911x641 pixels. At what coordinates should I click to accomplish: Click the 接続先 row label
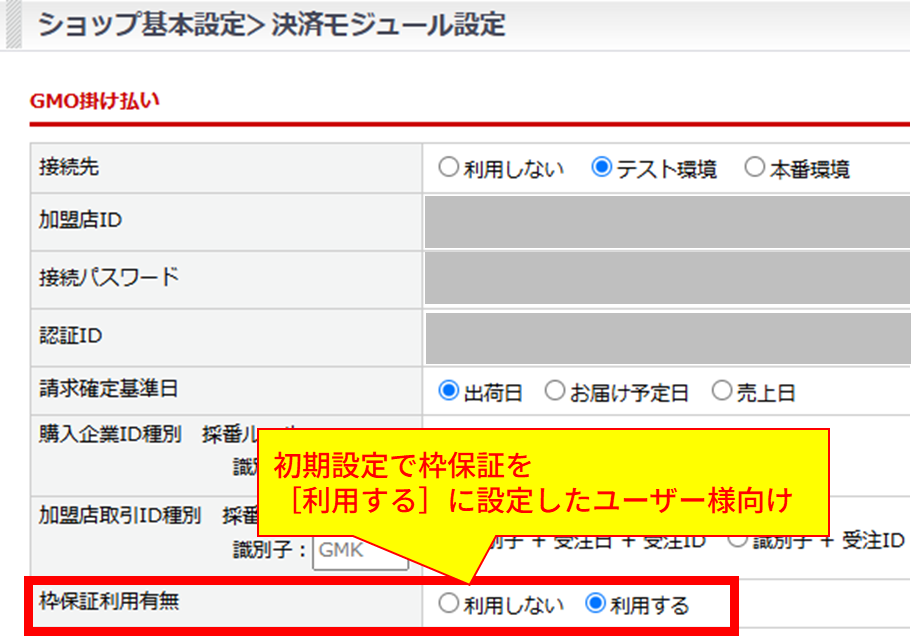(x=69, y=167)
